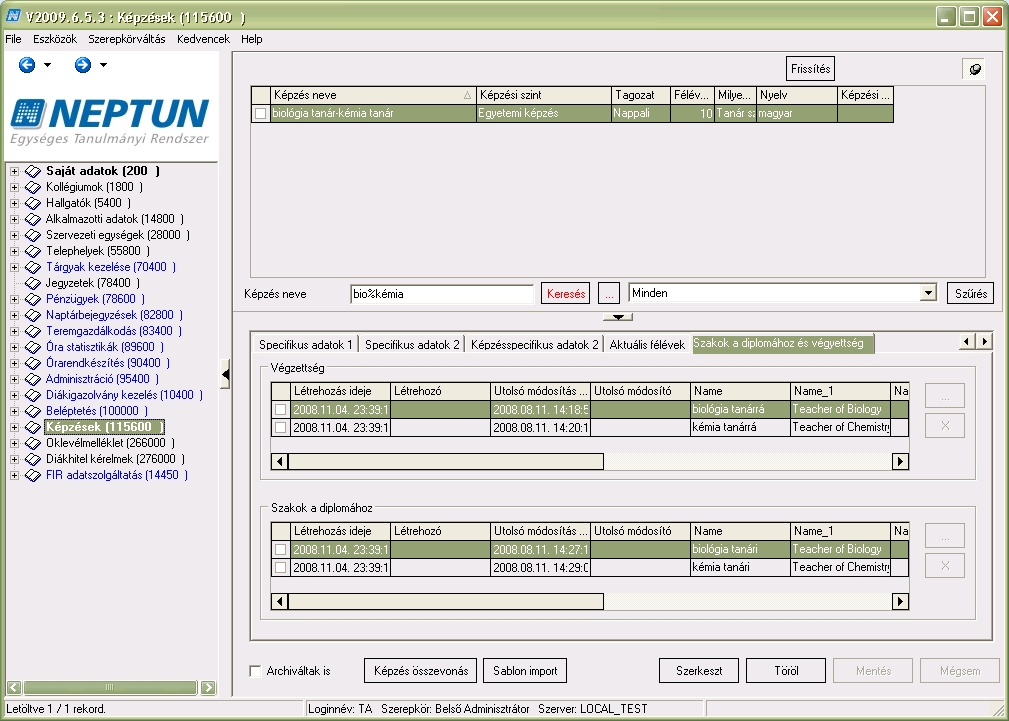1009x721 pixels.
Task: Click the Sablon import button
Action: tap(525, 671)
